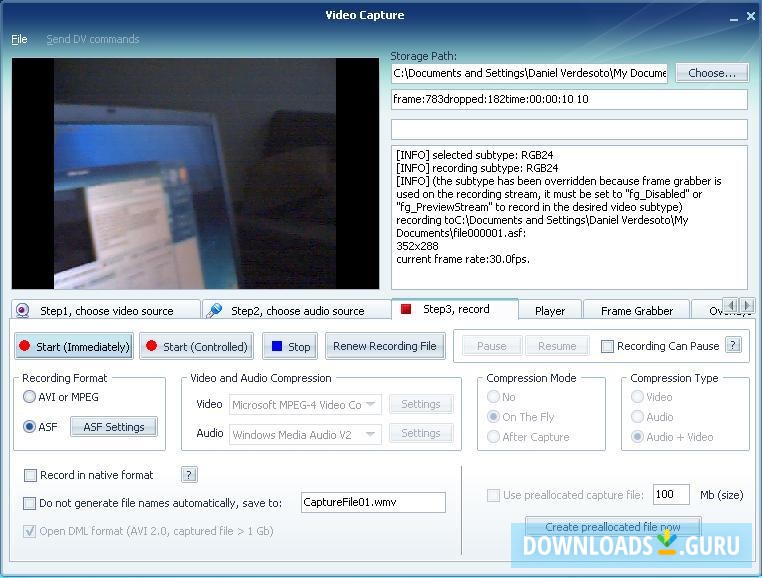Open Video compression Settings

click(421, 404)
